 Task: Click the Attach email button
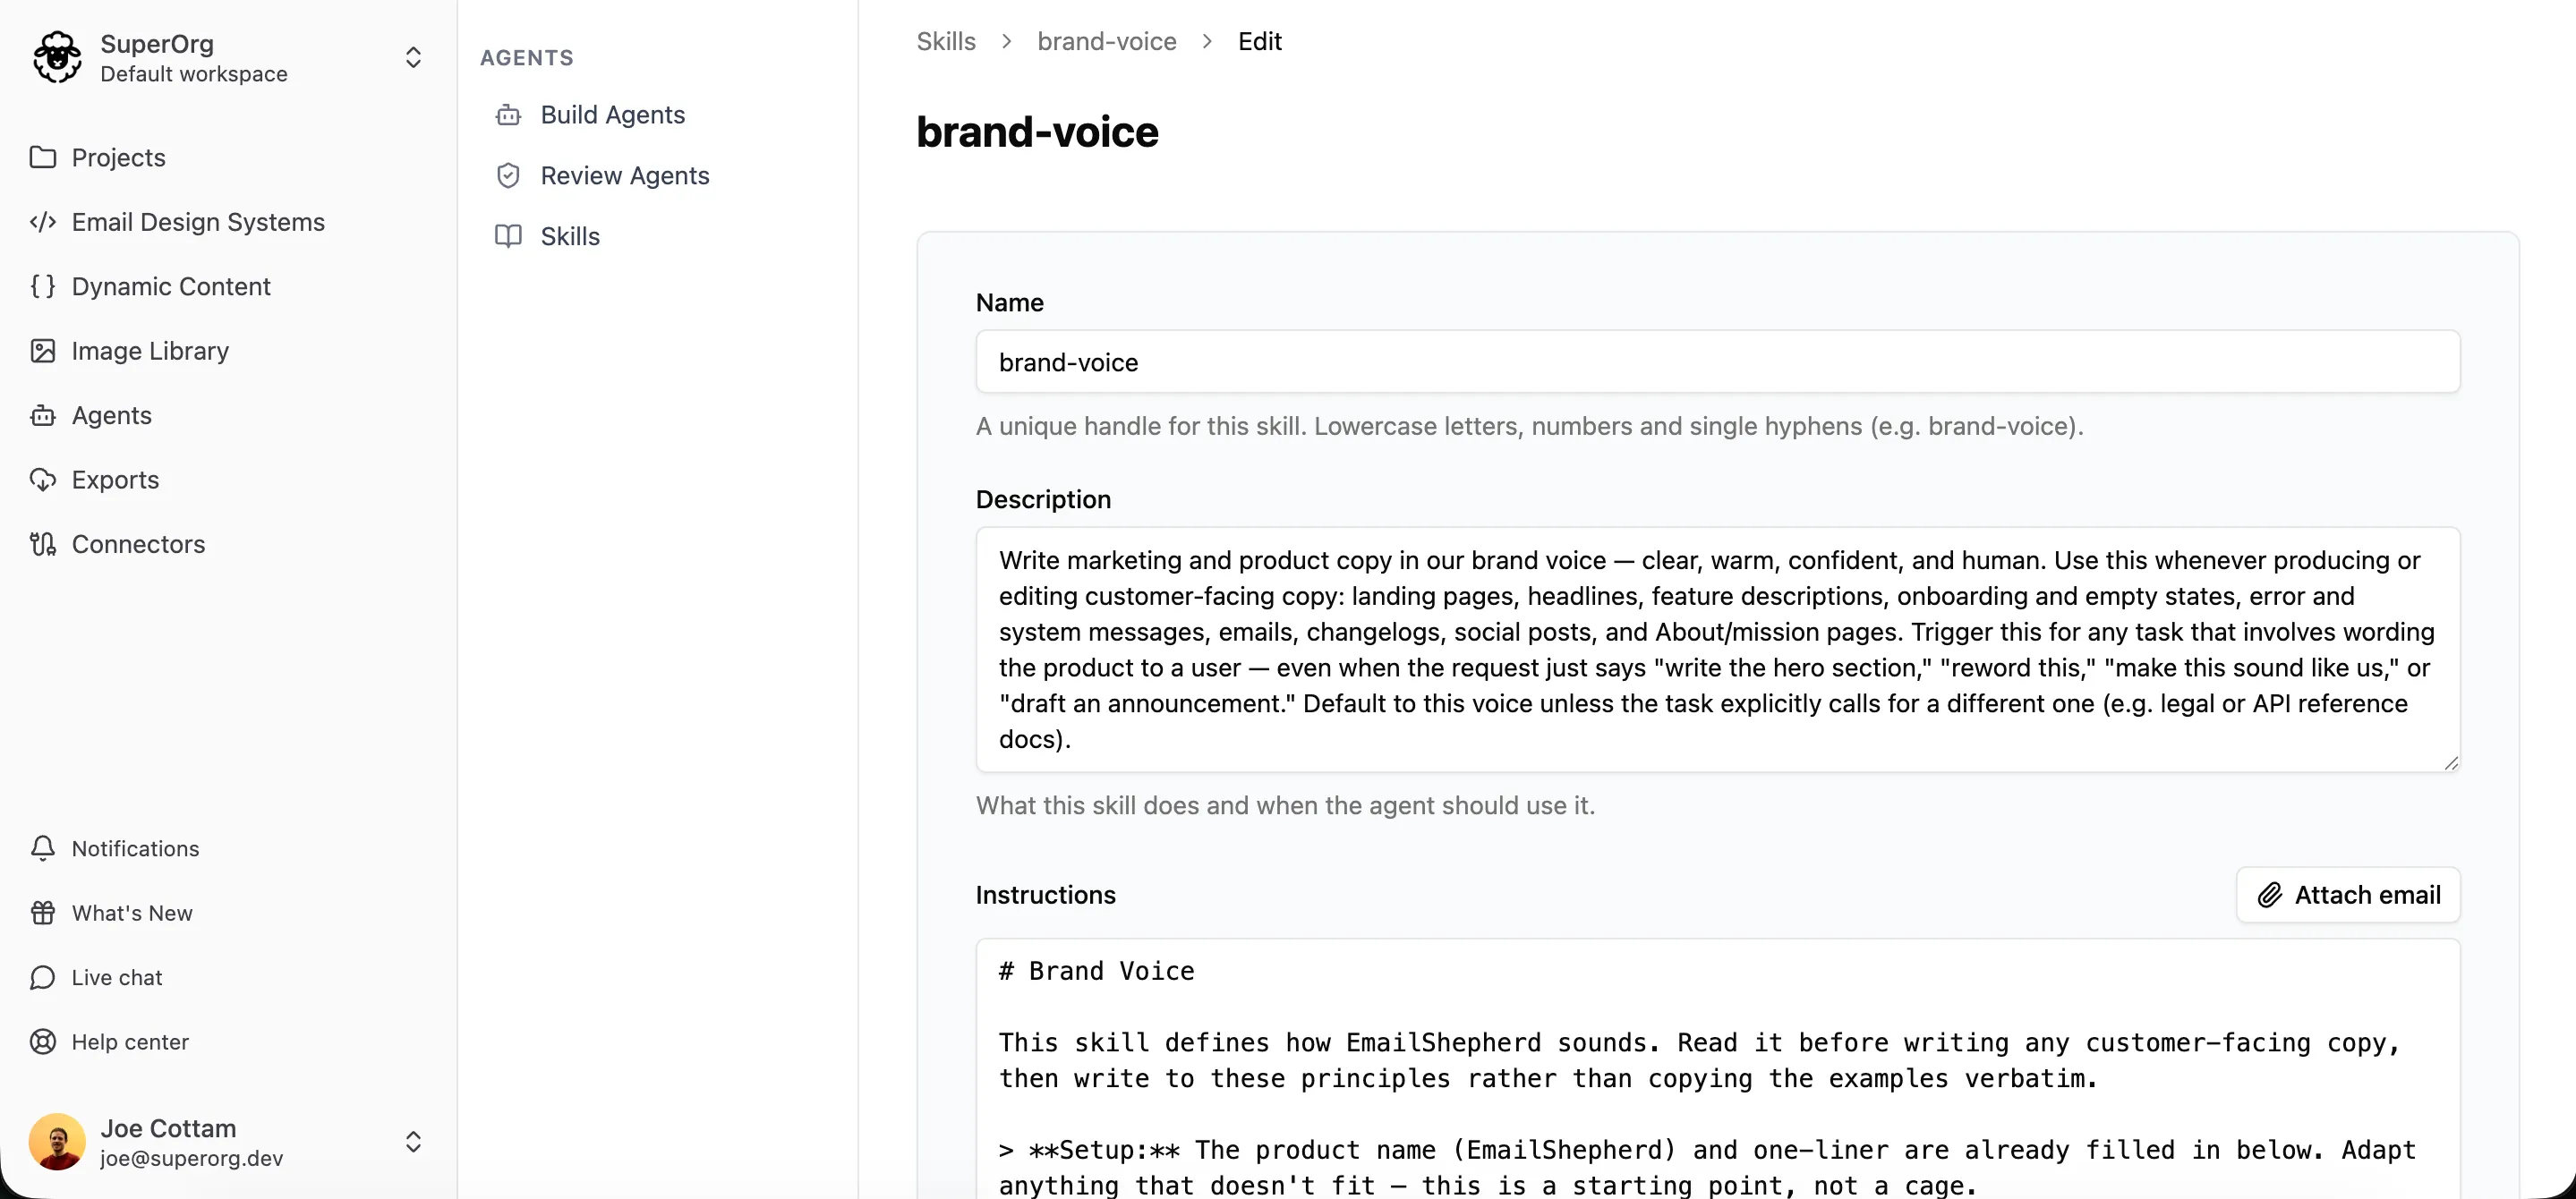[x=2348, y=895]
